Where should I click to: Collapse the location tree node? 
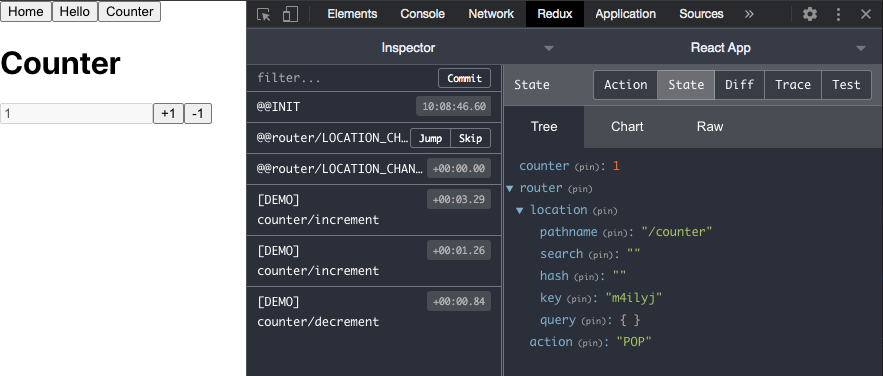(520, 210)
